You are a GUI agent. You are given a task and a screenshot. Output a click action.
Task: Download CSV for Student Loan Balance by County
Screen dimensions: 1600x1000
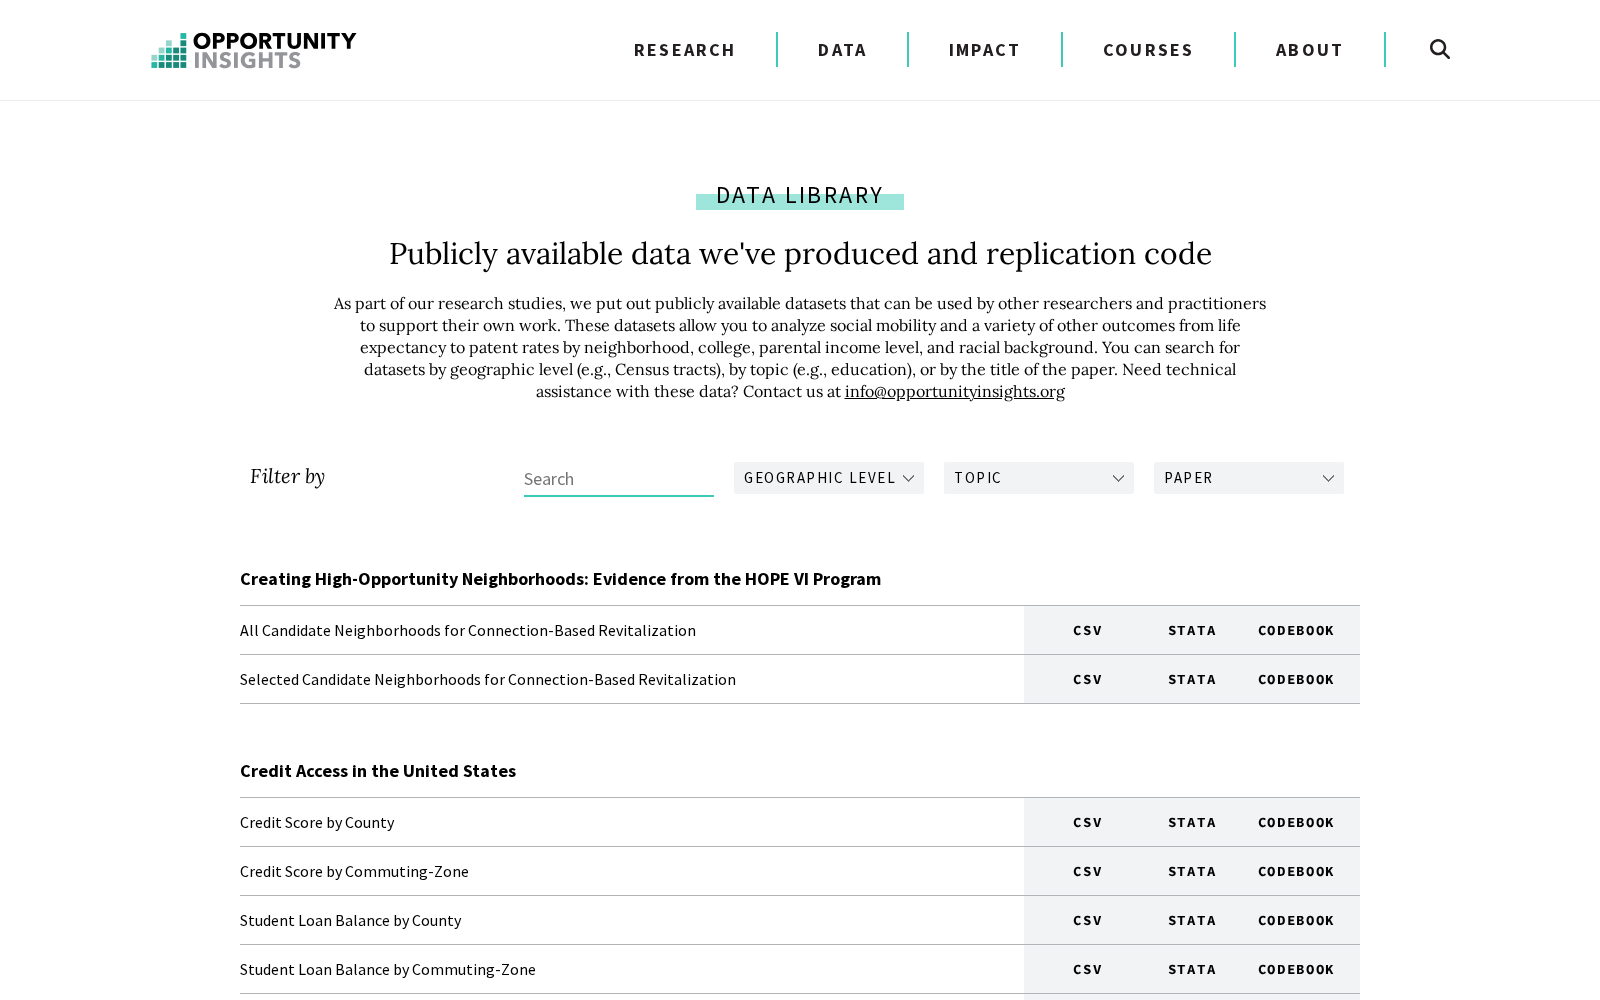(x=1087, y=920)
